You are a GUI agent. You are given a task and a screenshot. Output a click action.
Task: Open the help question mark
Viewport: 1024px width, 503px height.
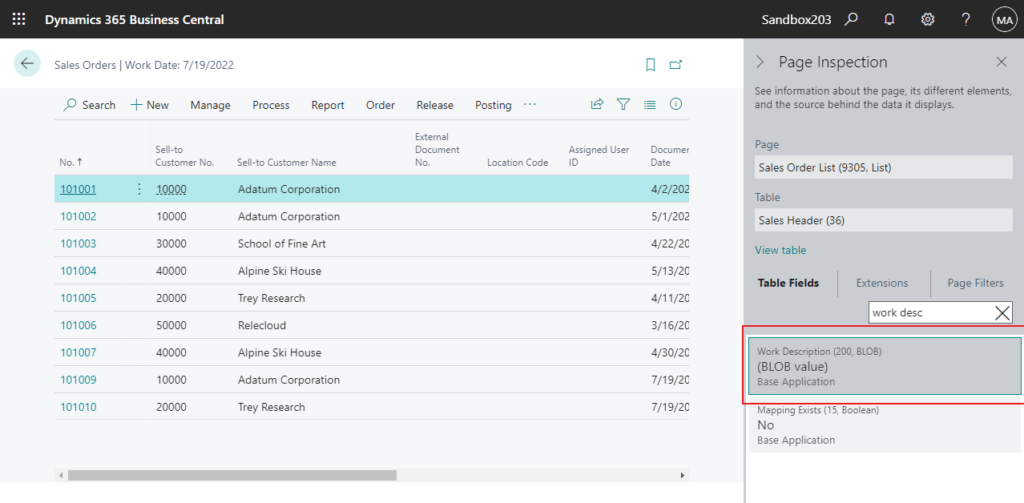966,20
